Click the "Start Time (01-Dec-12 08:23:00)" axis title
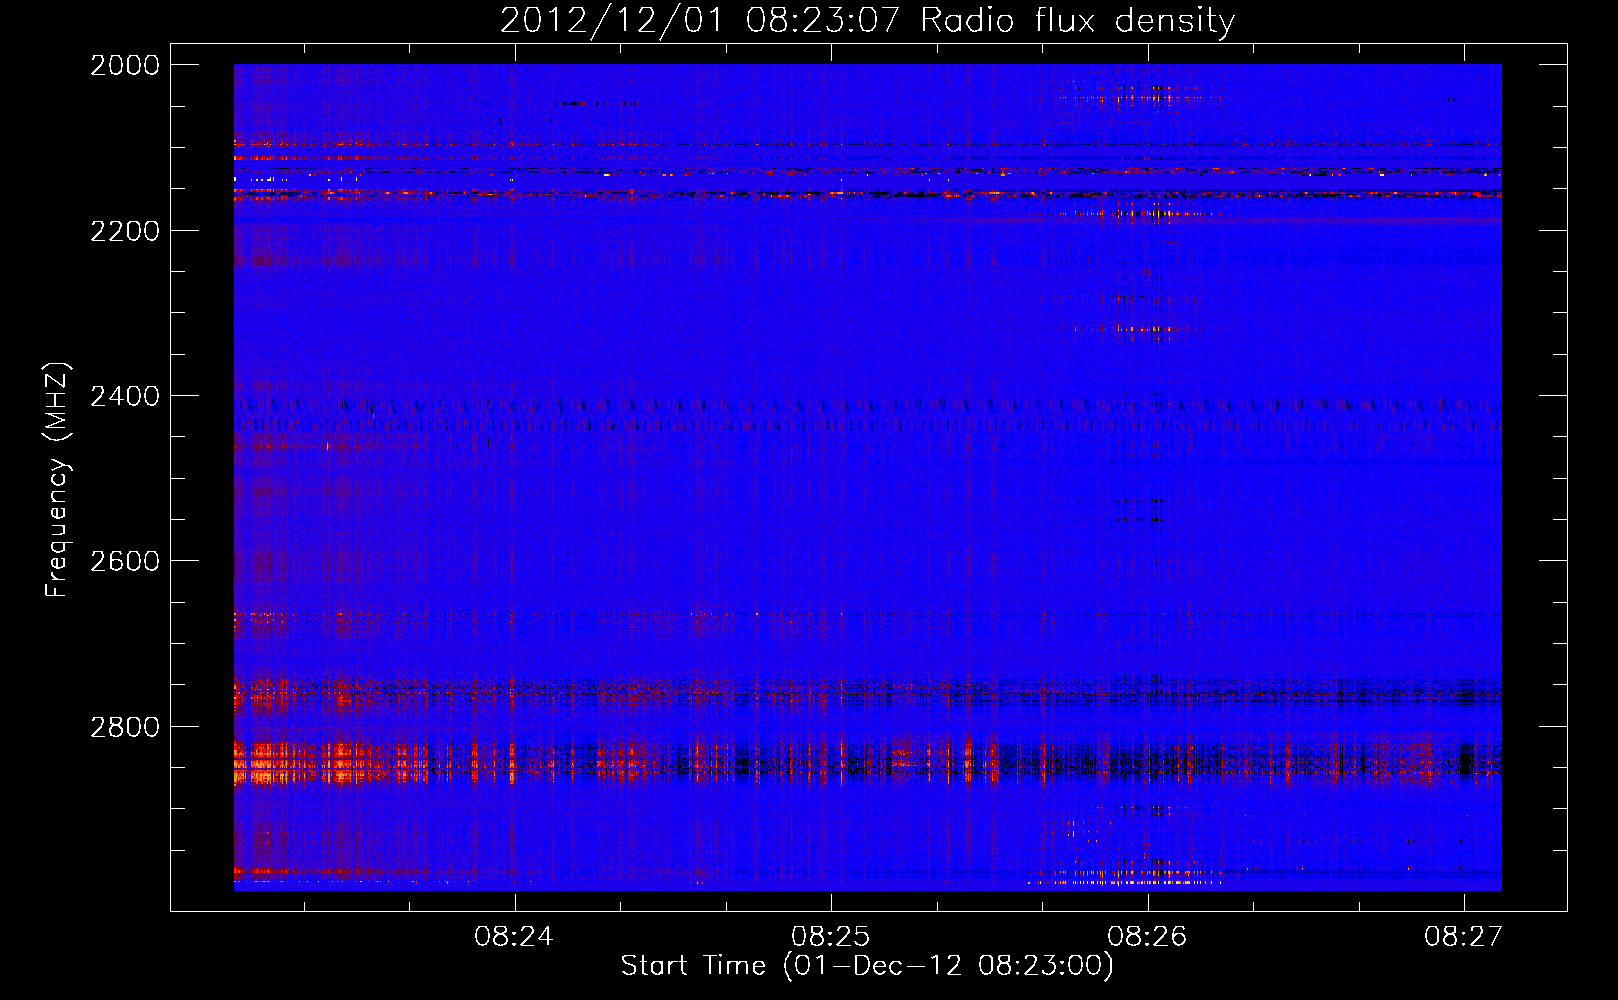The height and width of the screenshot is (1000, 1618). 867,966
